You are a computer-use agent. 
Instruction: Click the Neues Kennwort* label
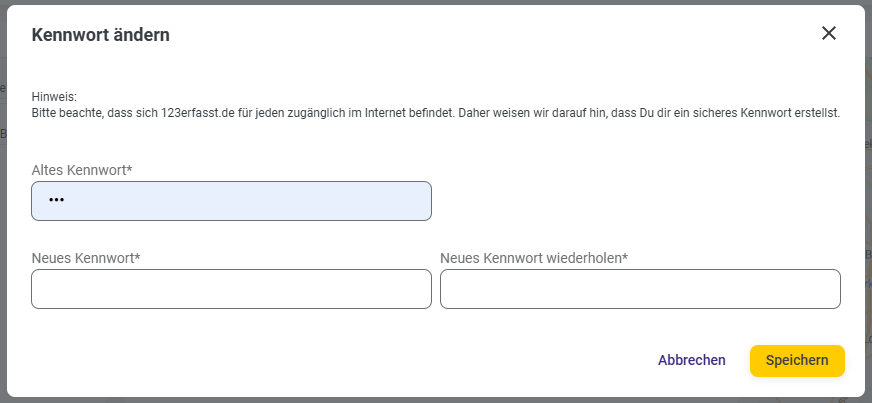click(86, 258)
